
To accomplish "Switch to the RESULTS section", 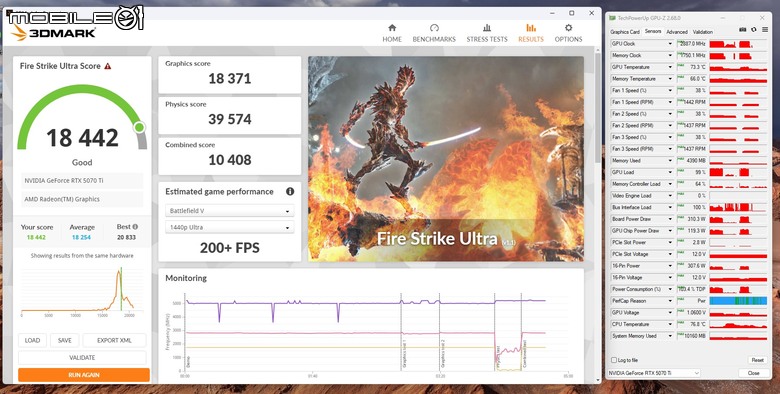I will [531, 33].
